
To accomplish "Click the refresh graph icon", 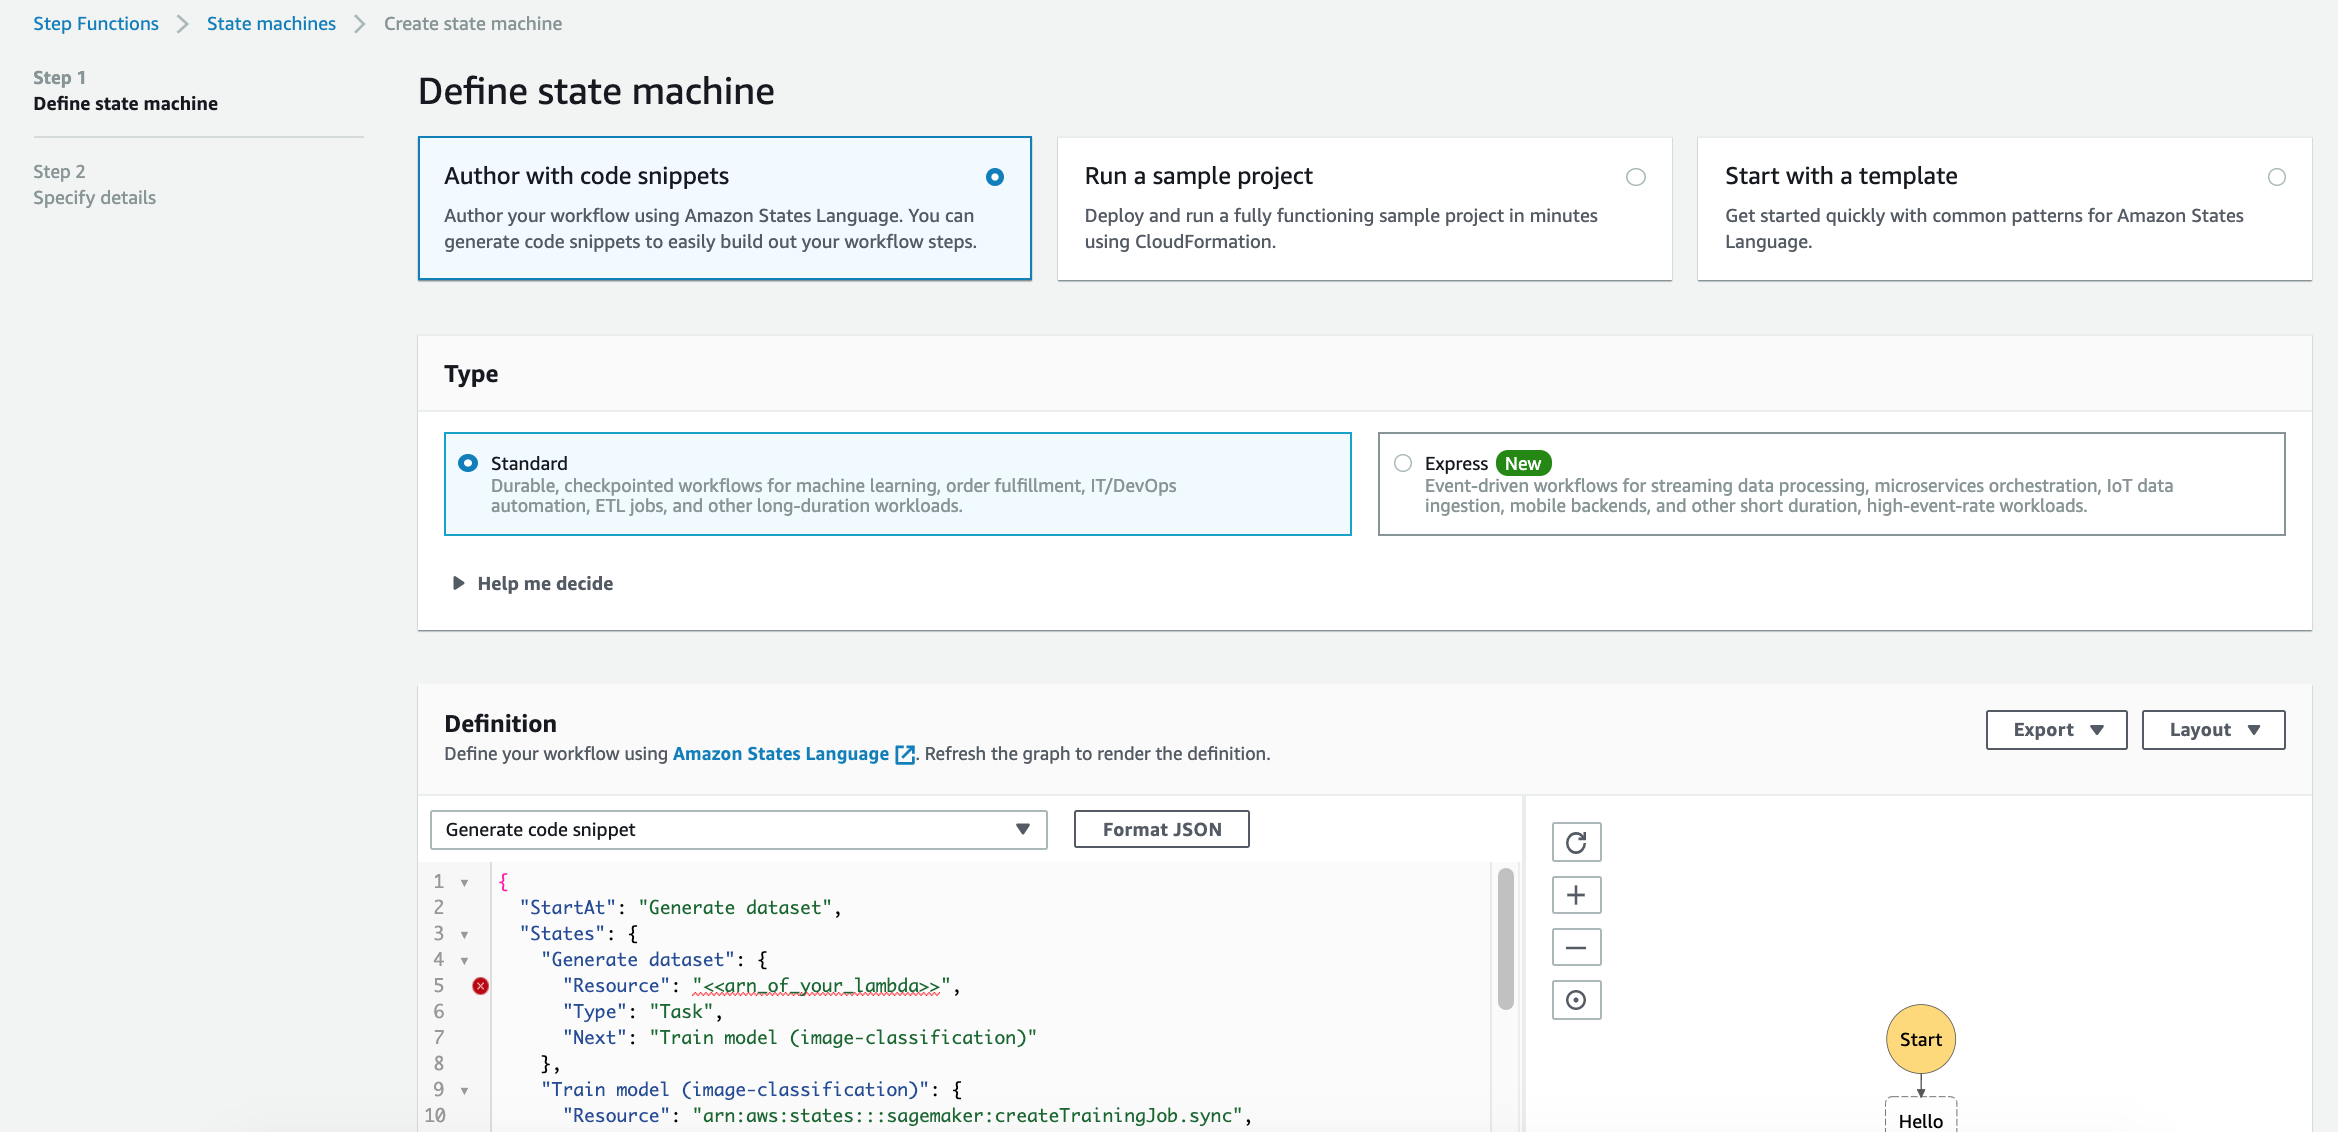I will click(x=1576, y=842).
